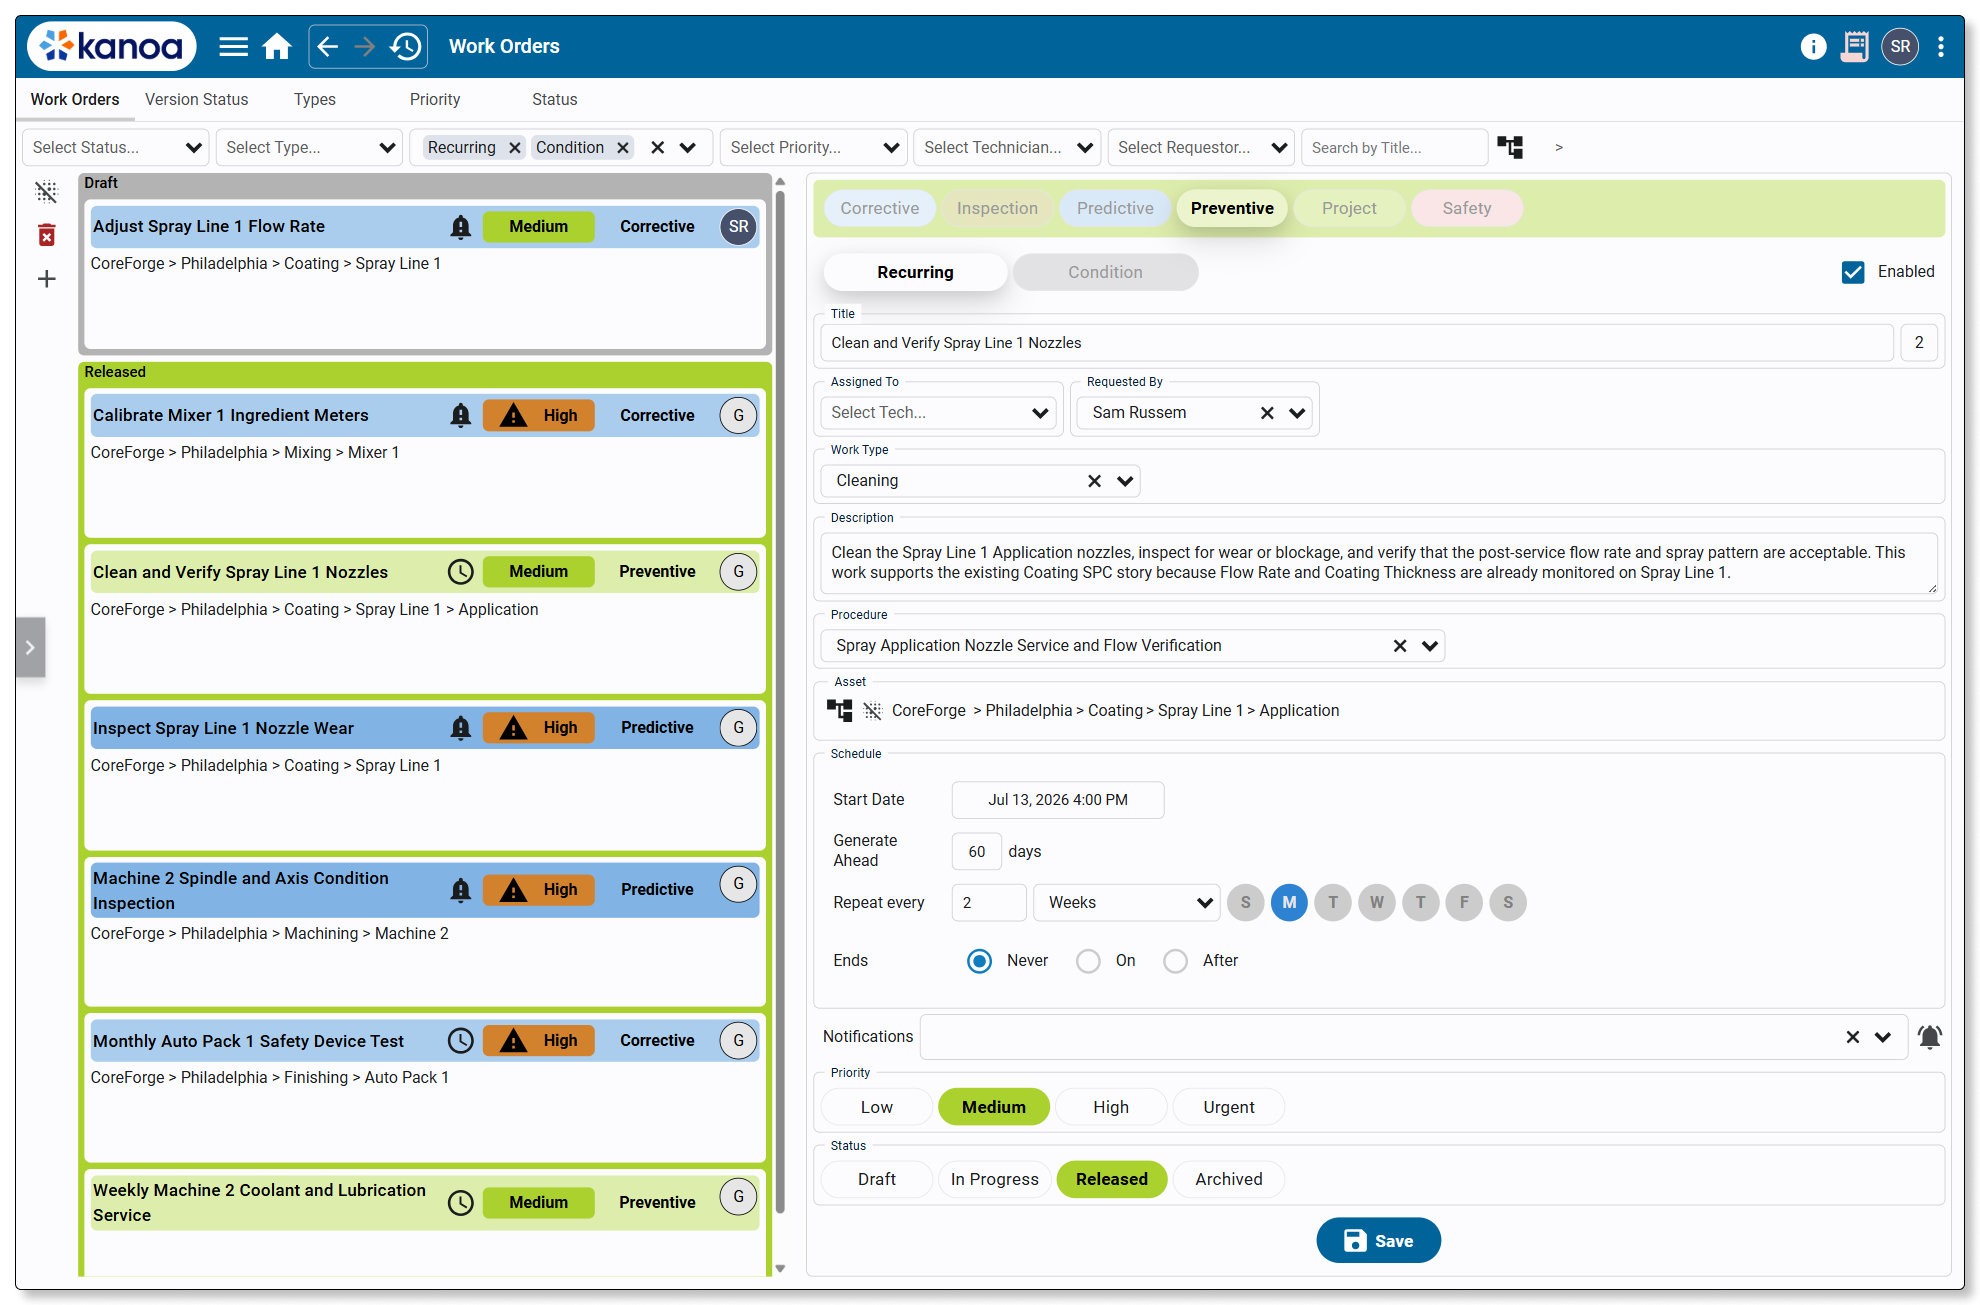Set status to Archived
This screenshot has height=1305, width=1980.
(x=1229, y=1180)
